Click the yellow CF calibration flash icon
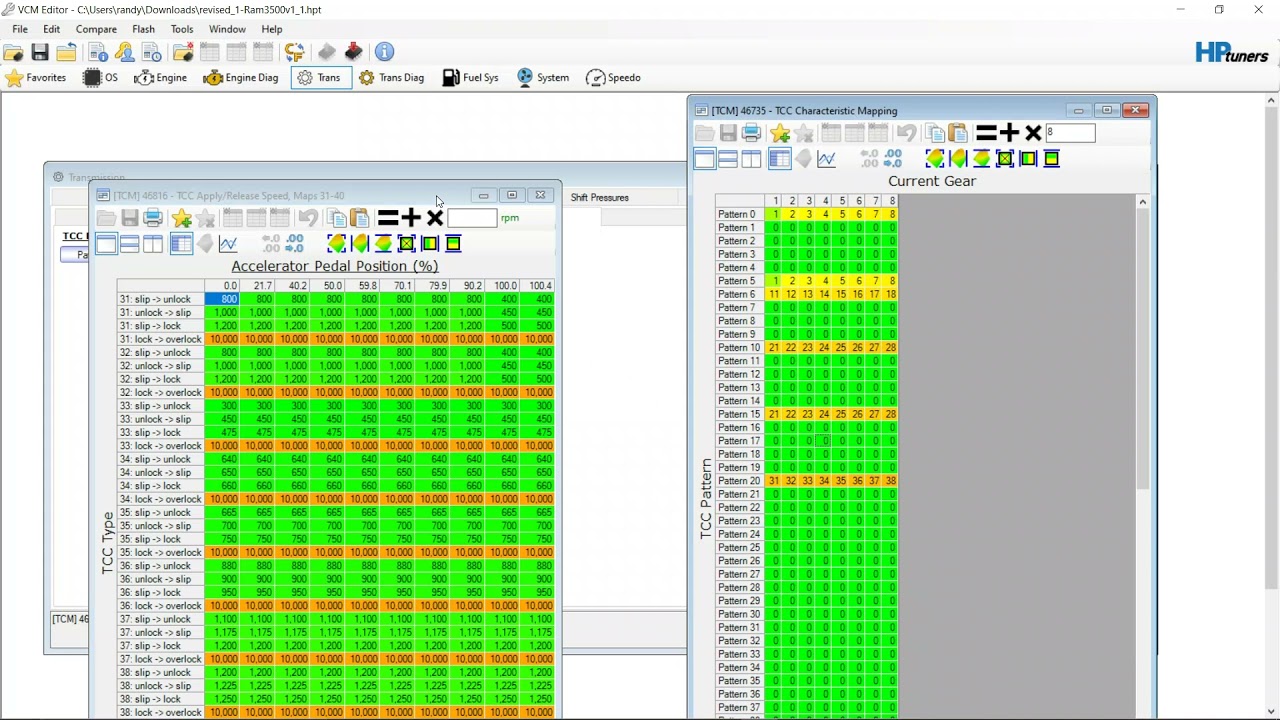The height and width of the screenshot is (720, 1280). tap(295, 52)
